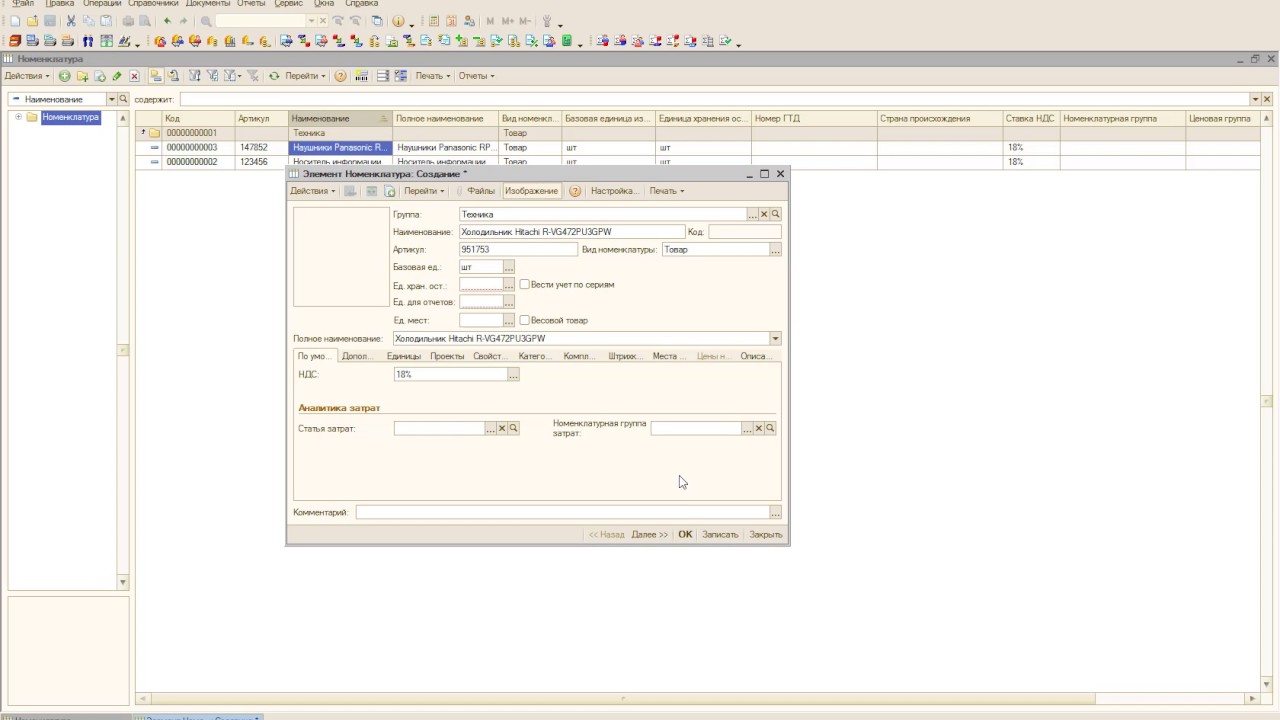Click the undo arrow icon in top toolbar
Image resolution: width=1280 pixels, height=720 pixels.
(x=167, y=21)
